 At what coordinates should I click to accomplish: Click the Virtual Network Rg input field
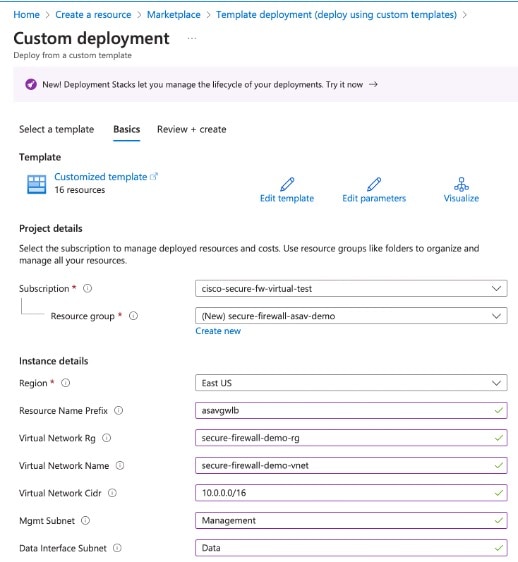[x=351, y=438]
